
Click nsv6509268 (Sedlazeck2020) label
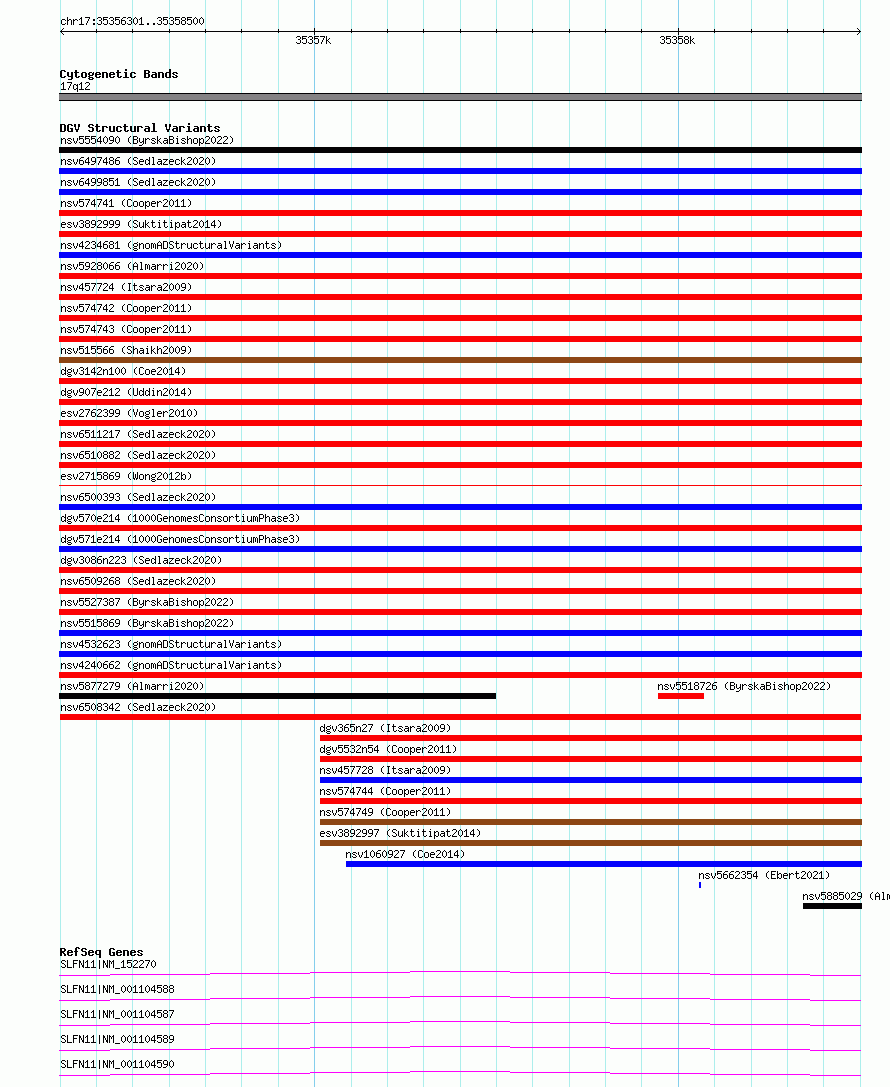pos(138,581)
